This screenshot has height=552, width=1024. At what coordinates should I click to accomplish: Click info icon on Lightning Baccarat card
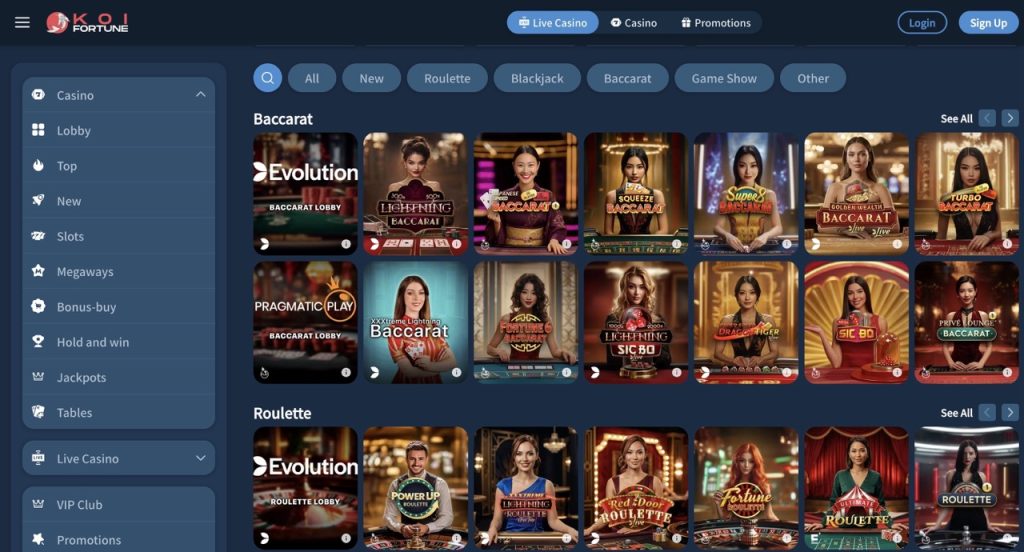(x=456, y=244)
